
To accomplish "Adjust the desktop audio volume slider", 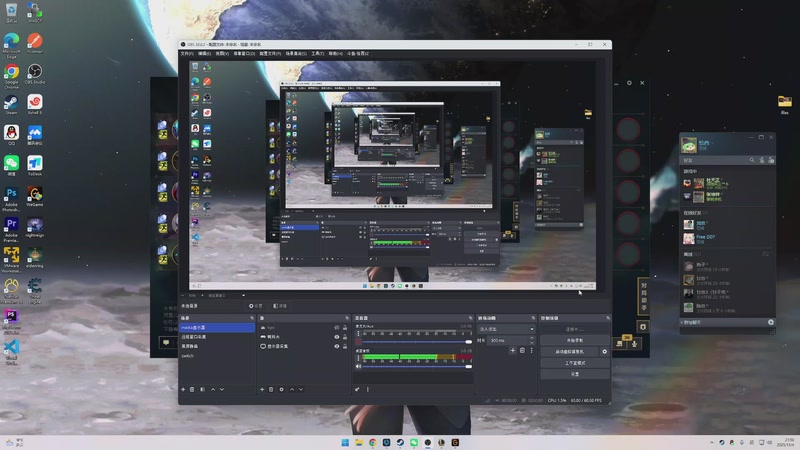I will click(x=417, y=366).
